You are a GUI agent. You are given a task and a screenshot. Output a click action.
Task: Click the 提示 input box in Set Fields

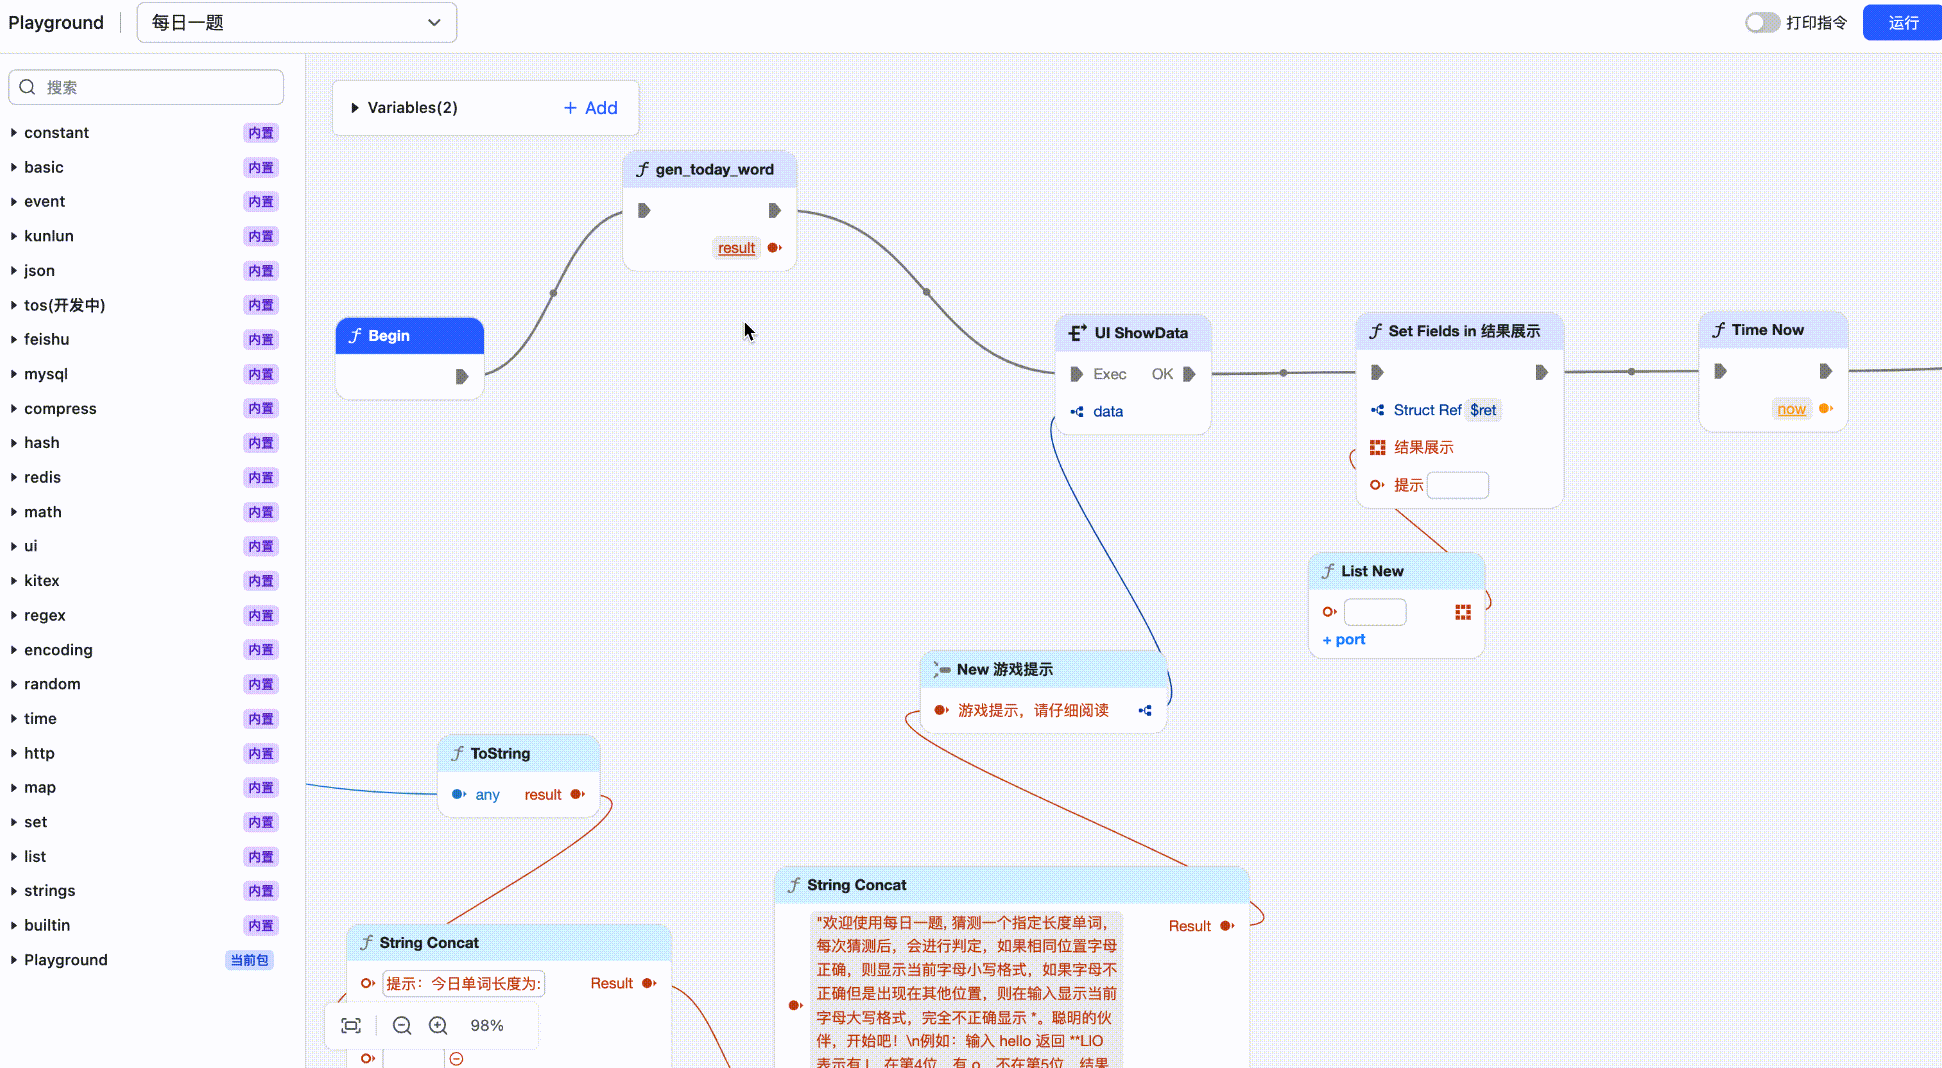point(1458,485)
